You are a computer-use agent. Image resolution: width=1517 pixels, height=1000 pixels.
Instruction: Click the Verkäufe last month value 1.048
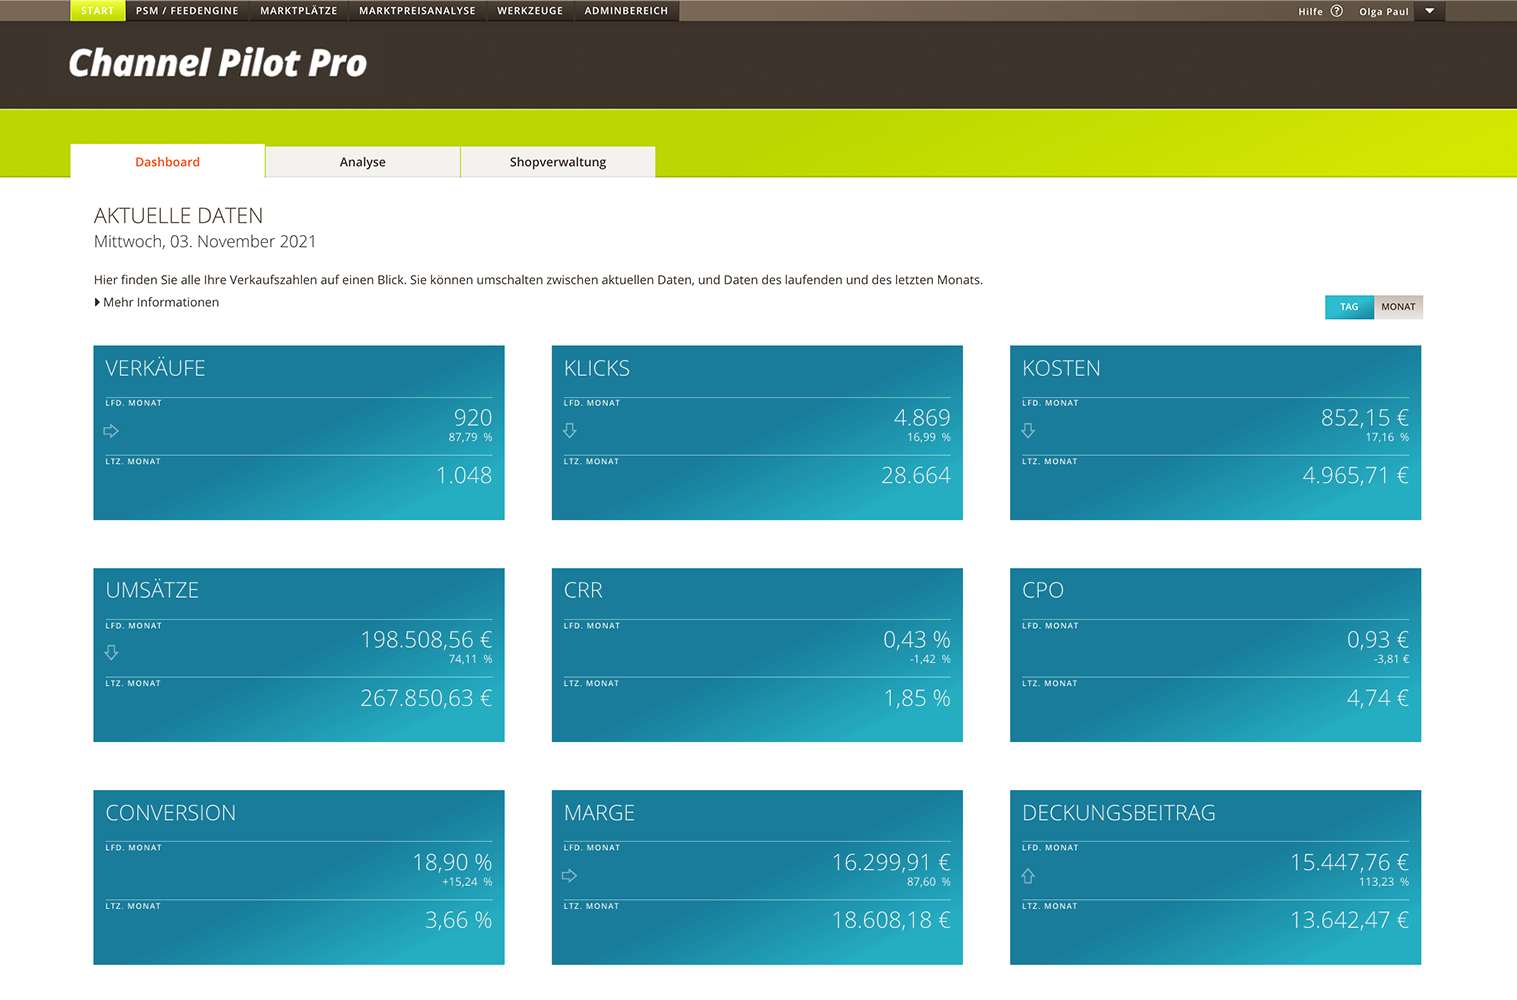(464, 476)
